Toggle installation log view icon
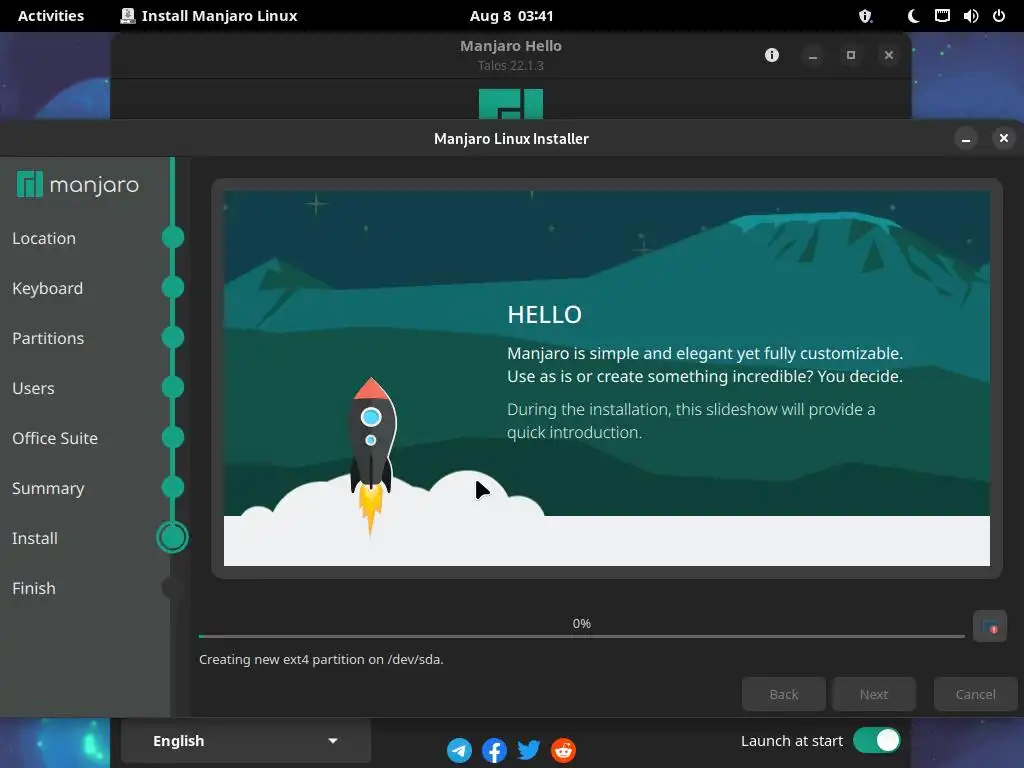Viewport: 1024px width, 768px height. [x=989, y=627]
